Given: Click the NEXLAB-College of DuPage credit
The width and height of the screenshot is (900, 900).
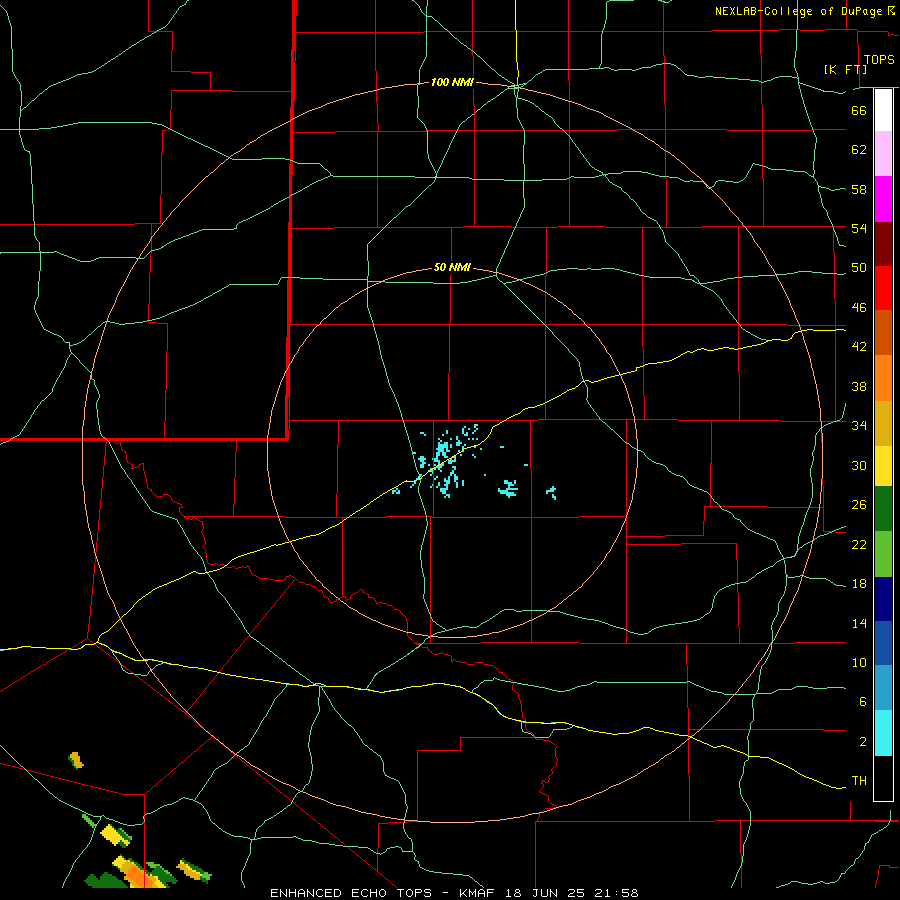Looking at the screenshot, I should point(798,11).
